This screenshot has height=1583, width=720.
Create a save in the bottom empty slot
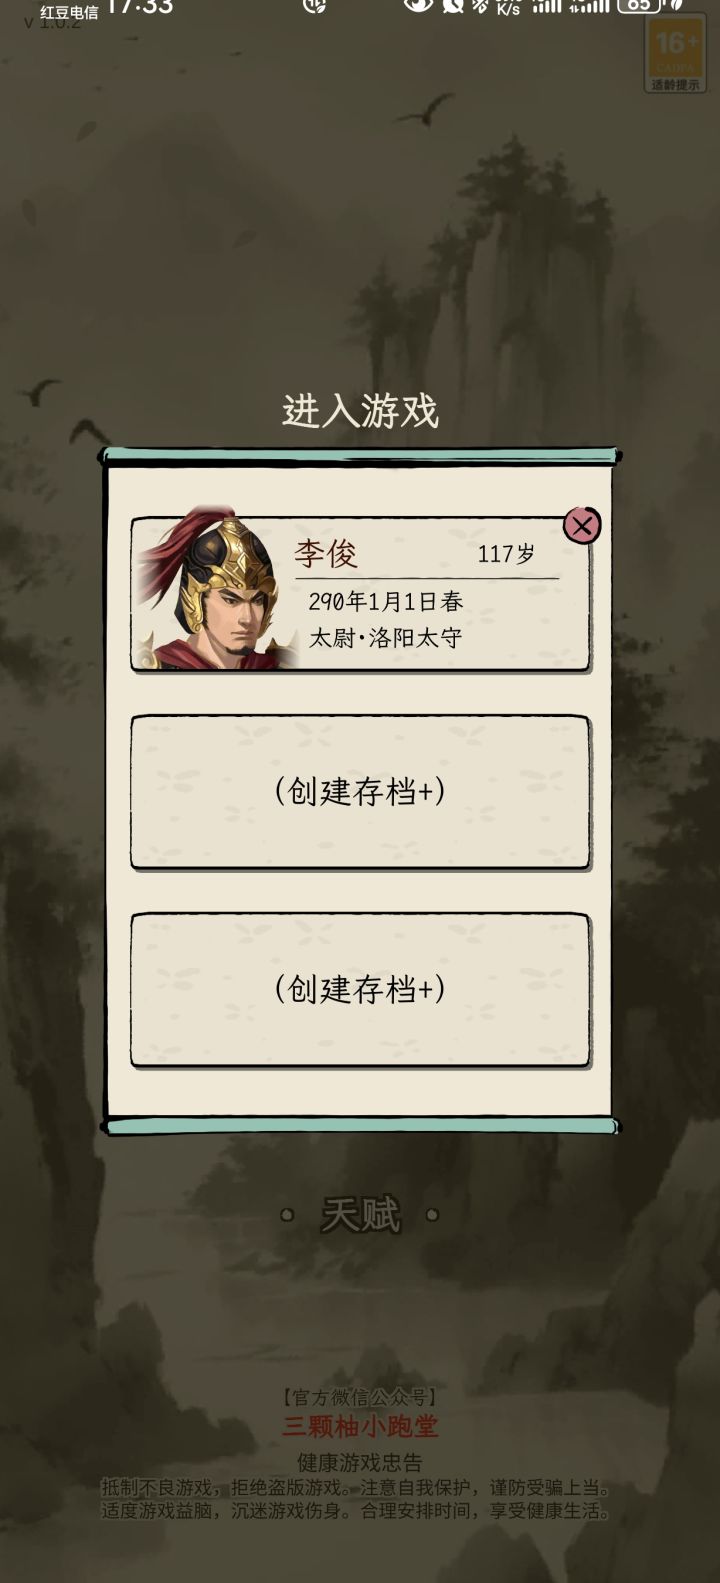[x=360, y=989]
